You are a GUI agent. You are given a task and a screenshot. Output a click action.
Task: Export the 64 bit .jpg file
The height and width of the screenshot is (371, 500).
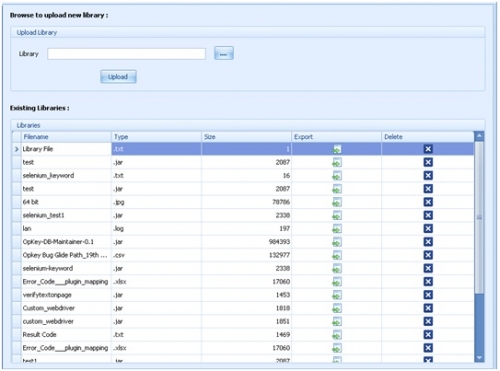[337, 202]
